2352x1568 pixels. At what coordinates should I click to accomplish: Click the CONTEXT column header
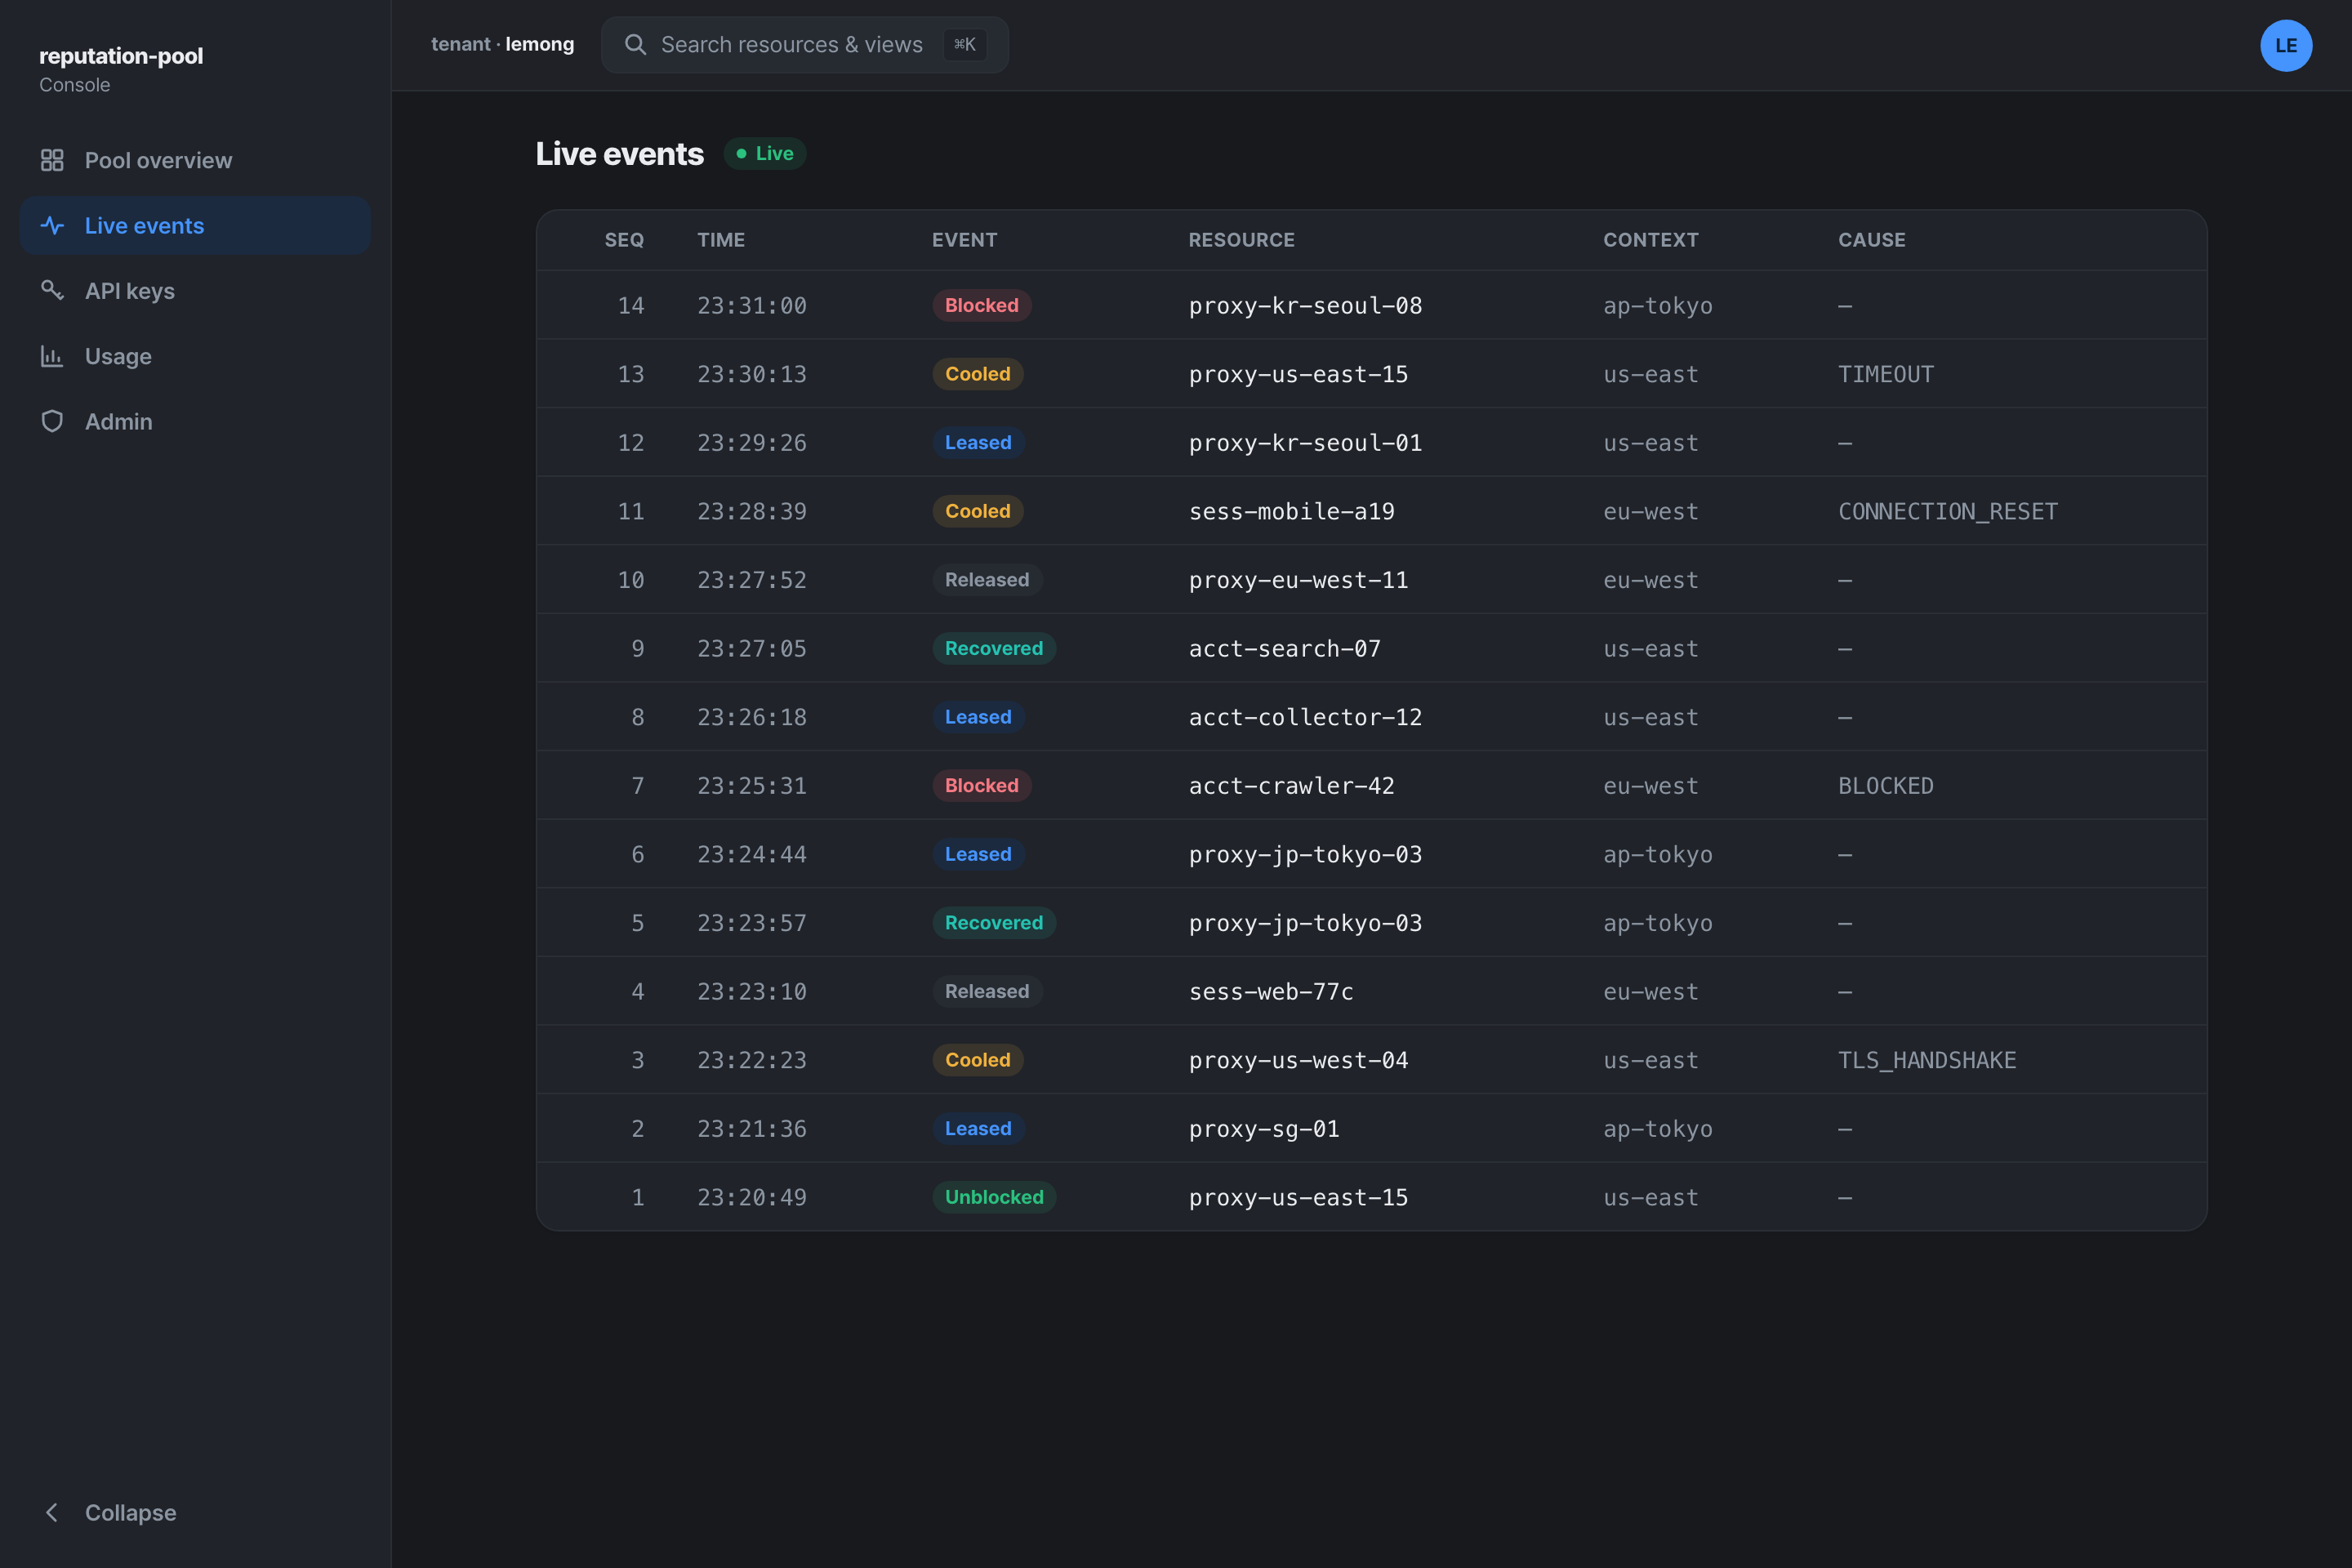(1651, 240)
